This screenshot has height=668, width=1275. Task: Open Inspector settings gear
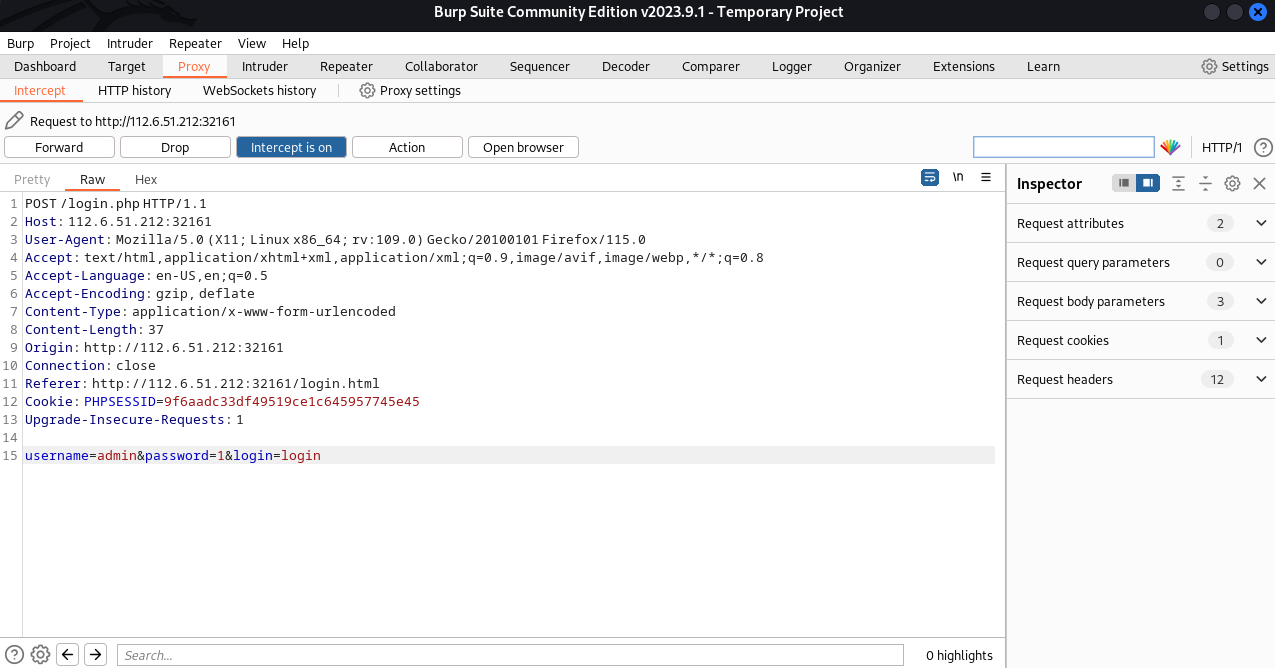[1232, 183]
